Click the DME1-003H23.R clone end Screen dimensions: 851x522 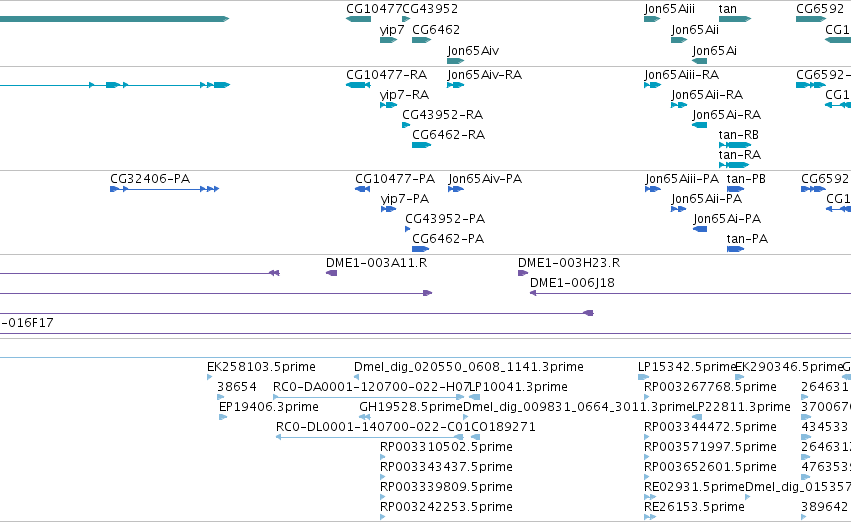click(x=523, y=273)
